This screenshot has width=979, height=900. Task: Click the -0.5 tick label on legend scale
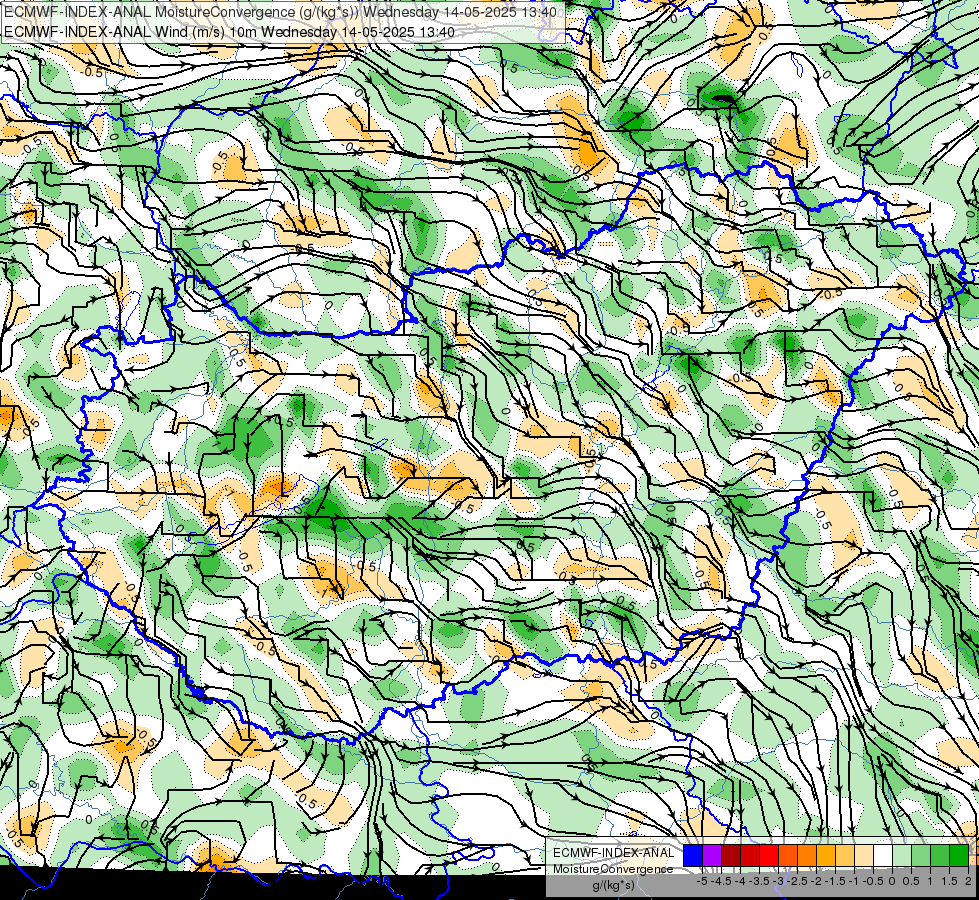873,881
